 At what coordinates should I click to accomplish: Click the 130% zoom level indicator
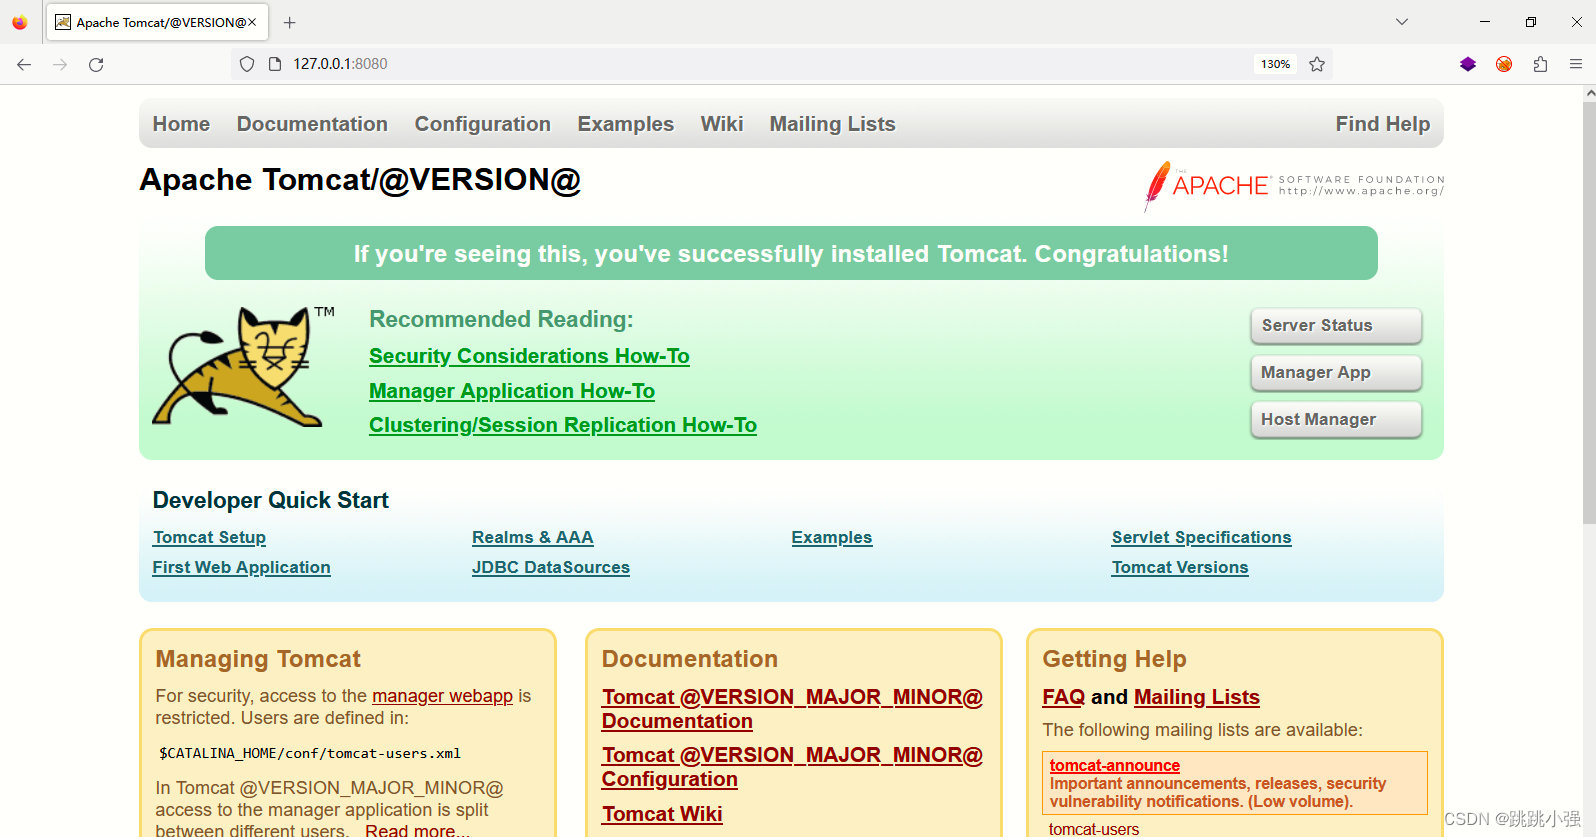click(x=1275, y=64)
